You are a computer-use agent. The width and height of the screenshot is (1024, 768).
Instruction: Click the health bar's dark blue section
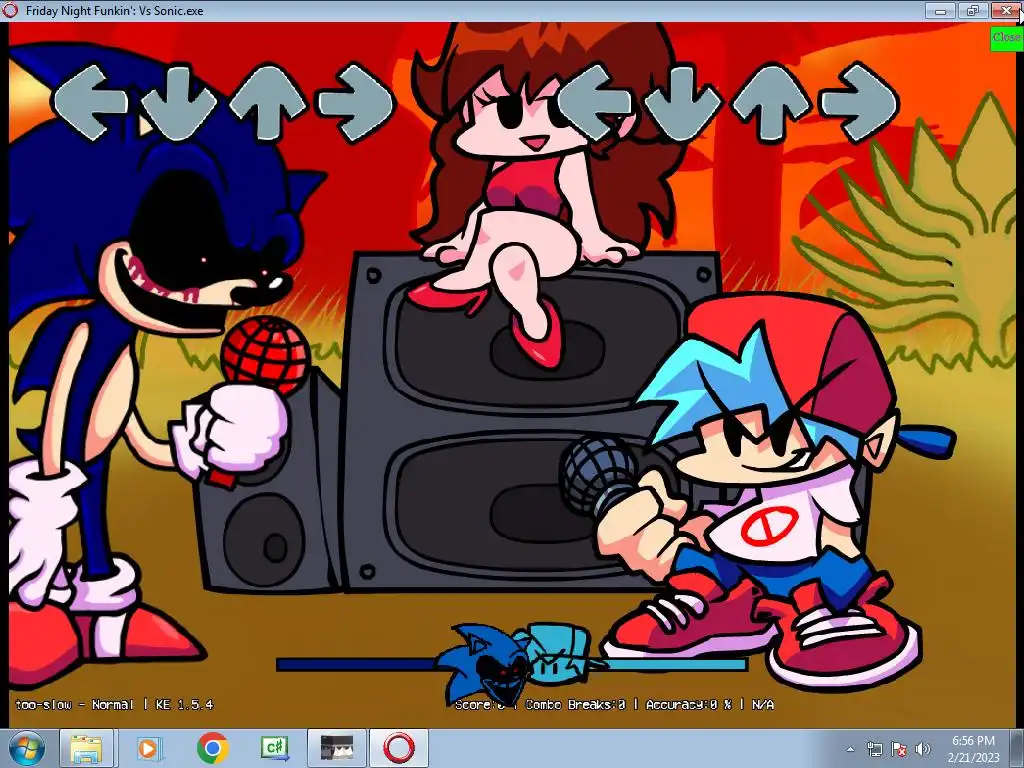click(357, 665)
